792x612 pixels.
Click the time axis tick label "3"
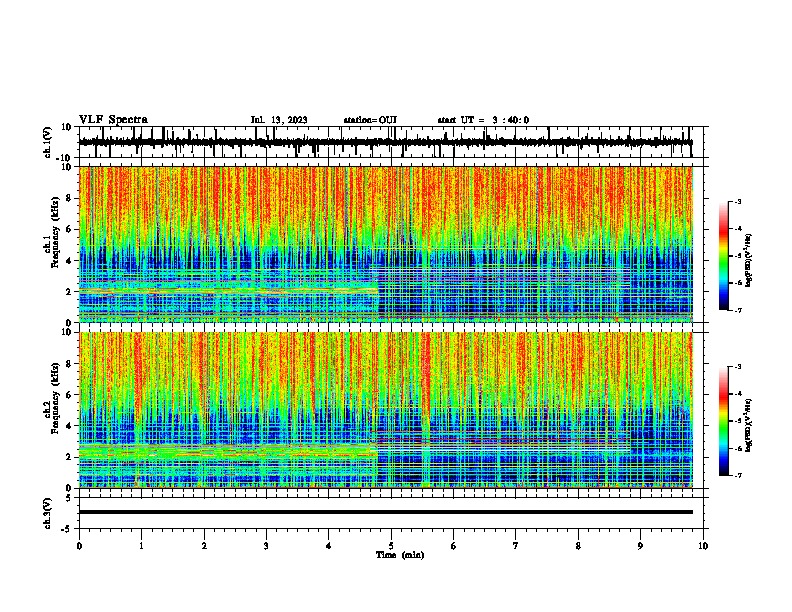(x=266, y=546)
